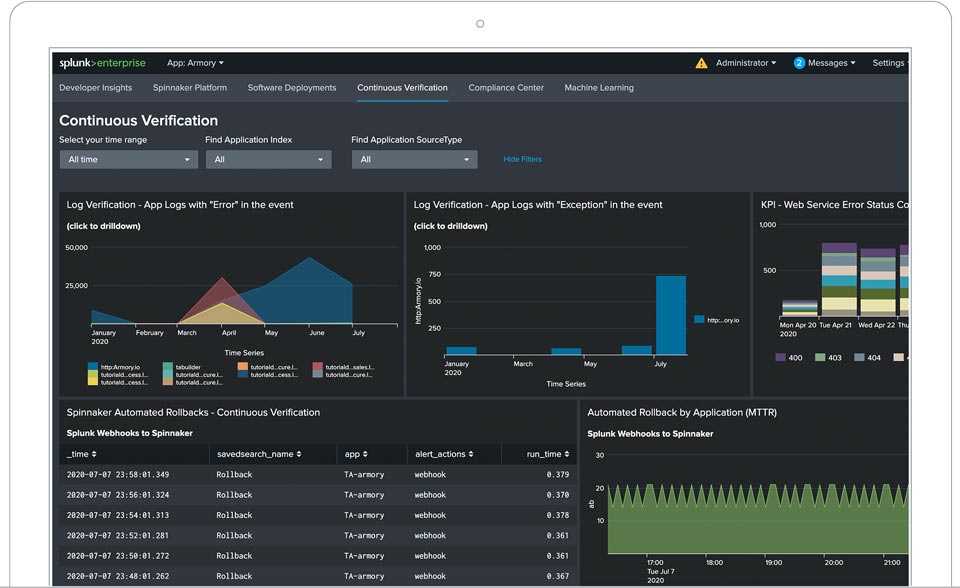The image size is (960, 588).
Task: Click the yellow warning triangle icon
Action: 701,63
